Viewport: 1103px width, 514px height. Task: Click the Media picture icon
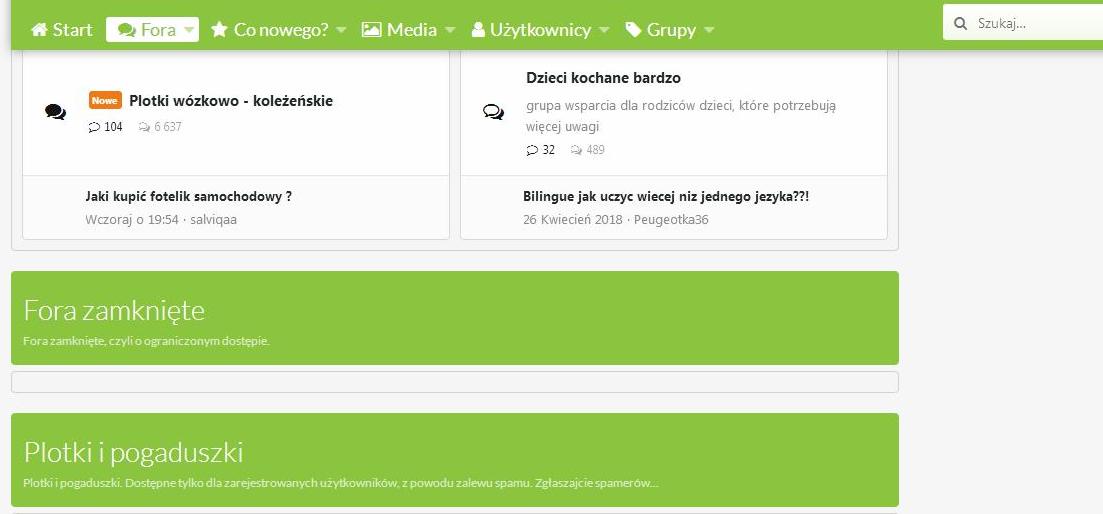pyautogui.click(x=371, y=30)
